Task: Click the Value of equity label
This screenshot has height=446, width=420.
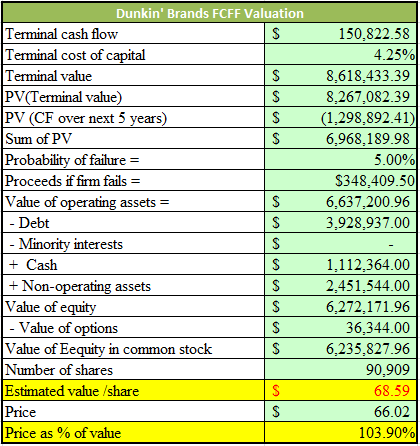Action: tap(51, 307)
